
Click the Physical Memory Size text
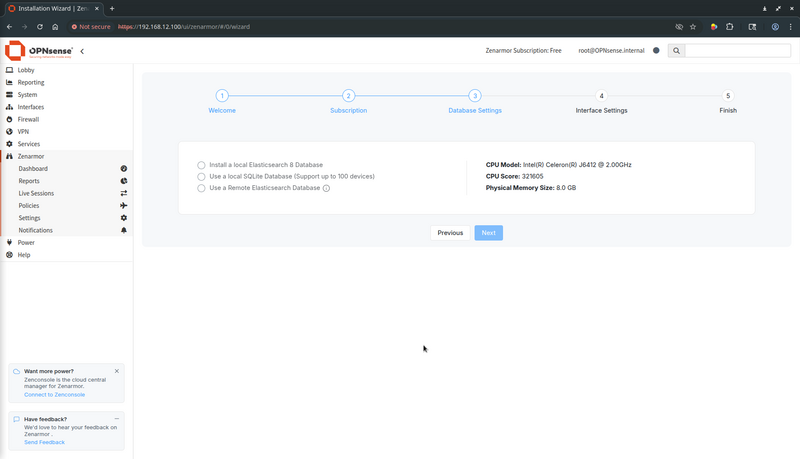click(531, 188)
